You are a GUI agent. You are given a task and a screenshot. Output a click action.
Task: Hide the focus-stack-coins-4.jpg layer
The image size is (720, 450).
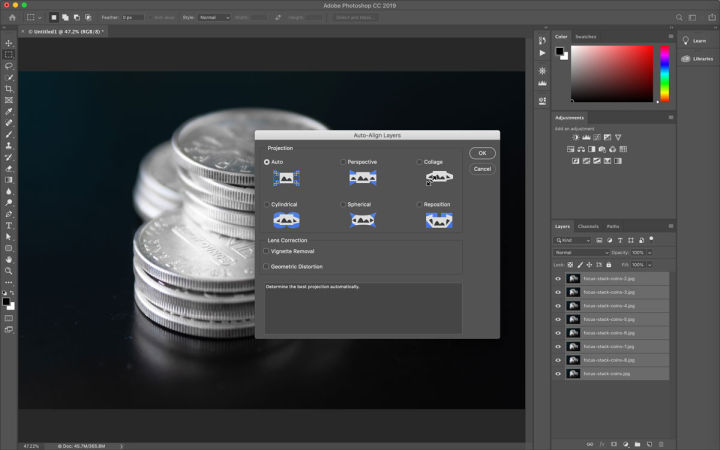click(x=558, y=306)
